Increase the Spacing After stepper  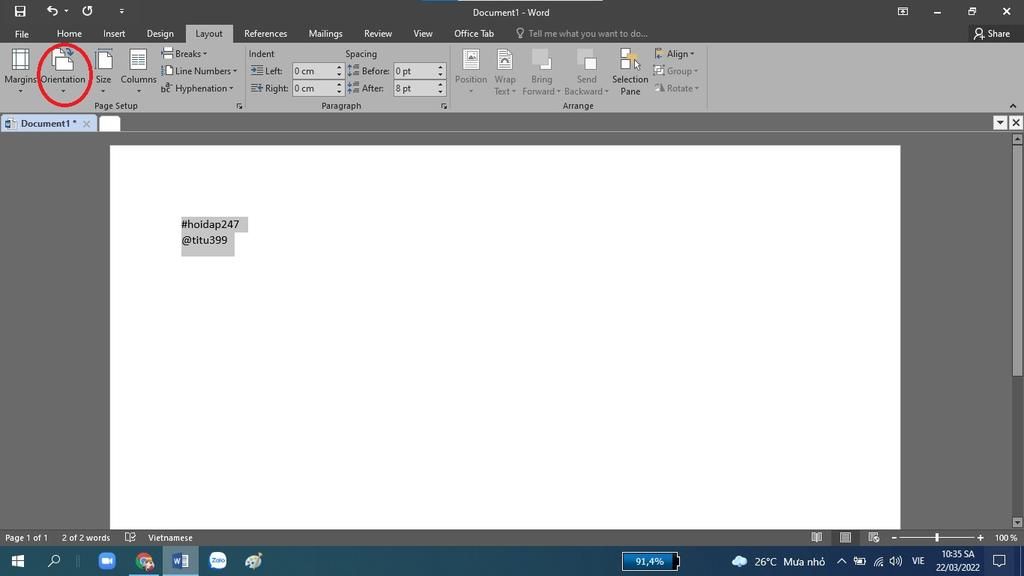pyautogui.click(x=440, y=85)
